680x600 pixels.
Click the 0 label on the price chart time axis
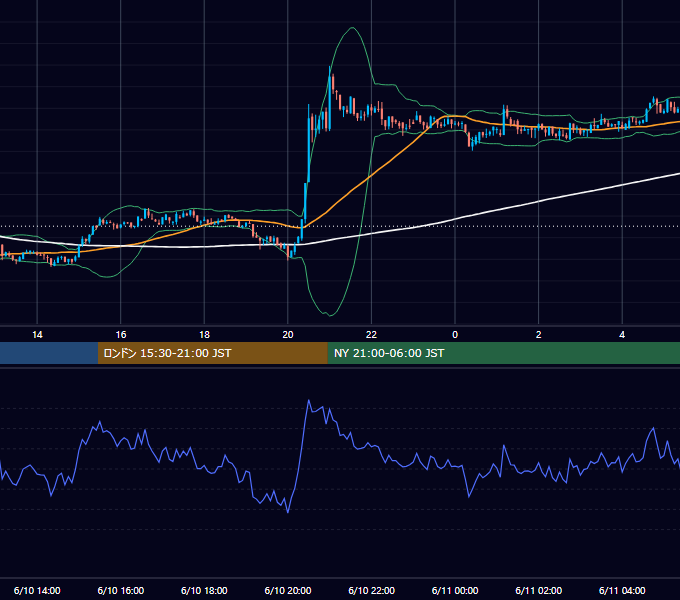(455, 335)
